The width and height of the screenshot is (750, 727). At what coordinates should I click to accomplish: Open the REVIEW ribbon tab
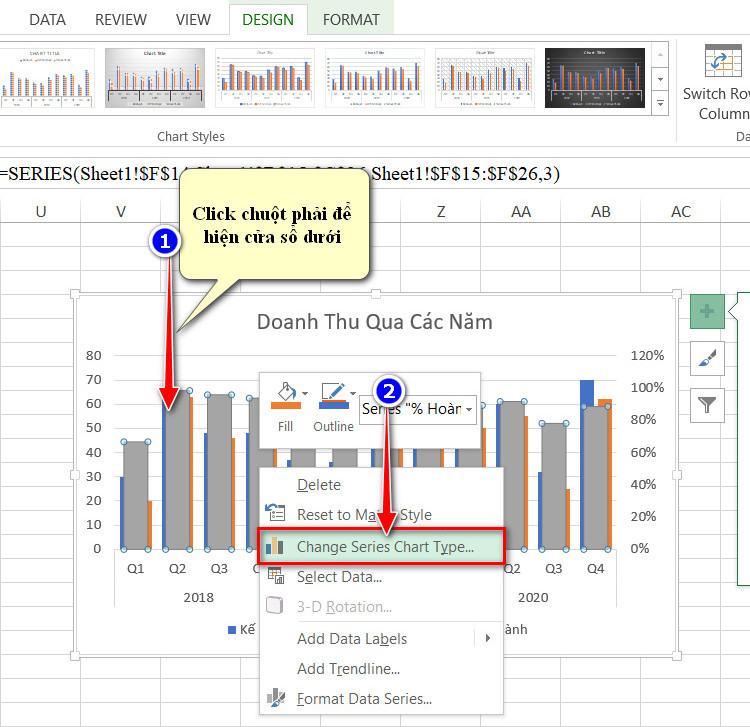coord(121,20)
